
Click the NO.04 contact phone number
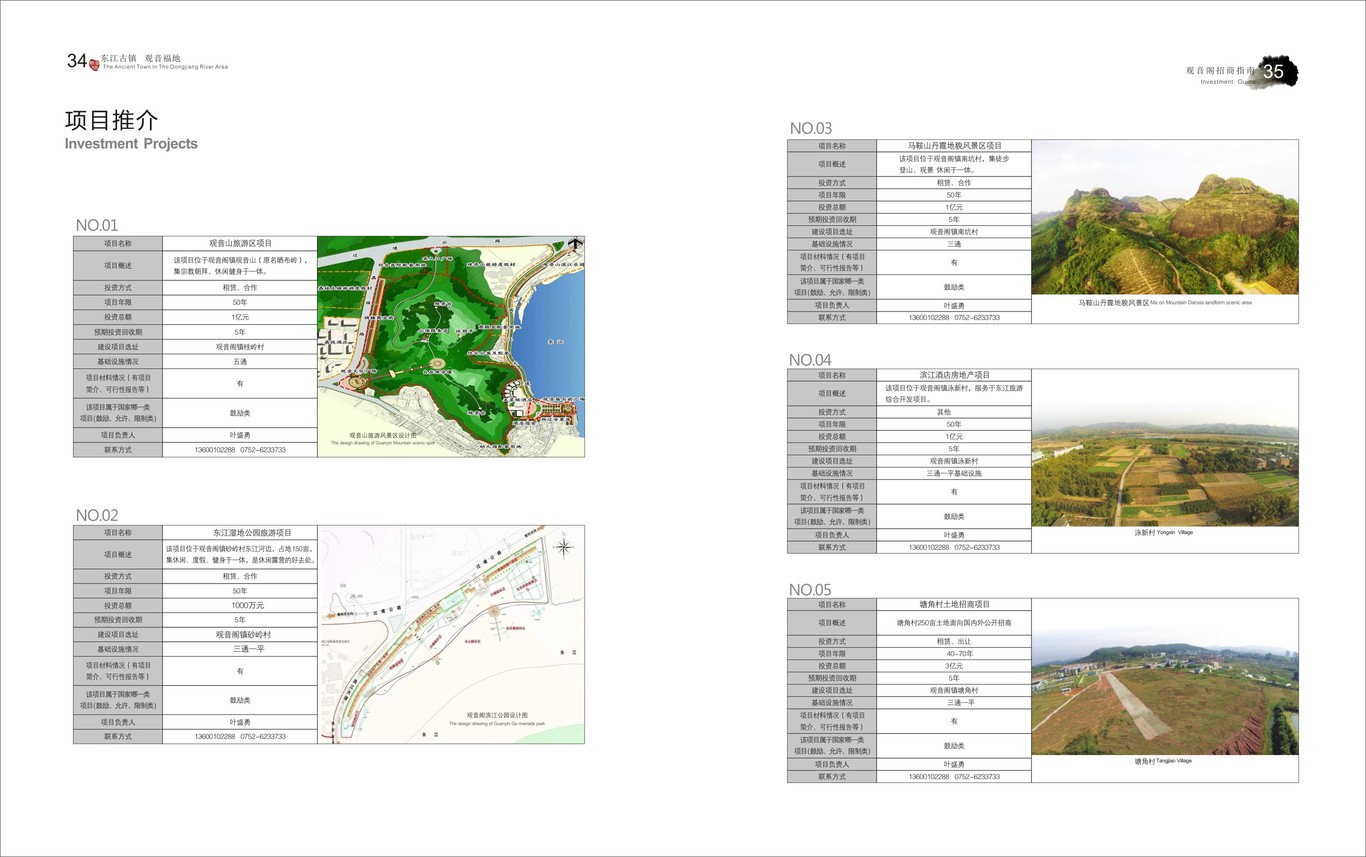coord(954,547)
